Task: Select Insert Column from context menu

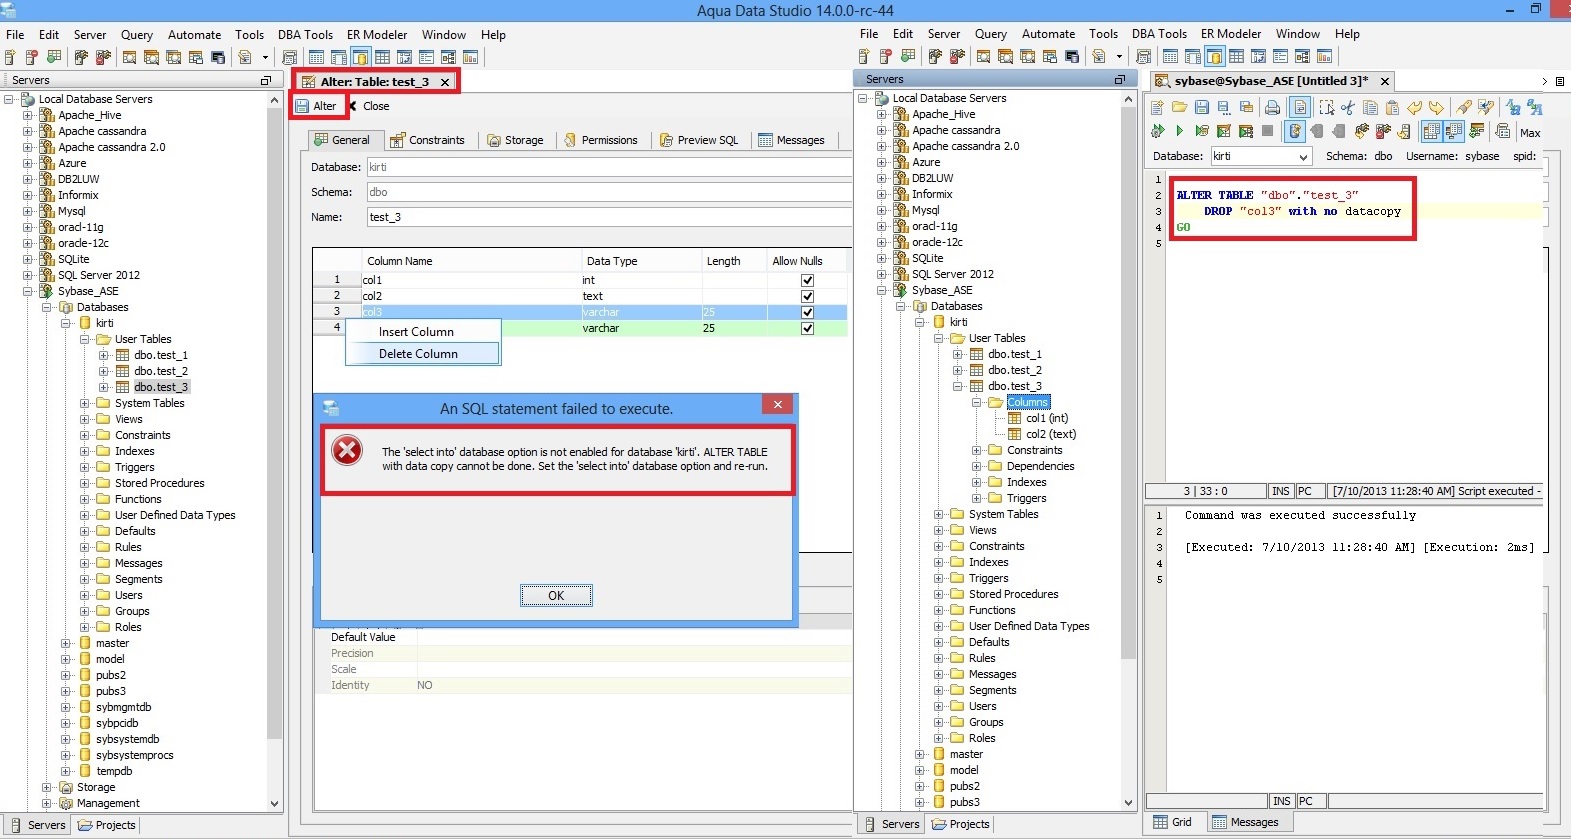Action: click(422, 331)
